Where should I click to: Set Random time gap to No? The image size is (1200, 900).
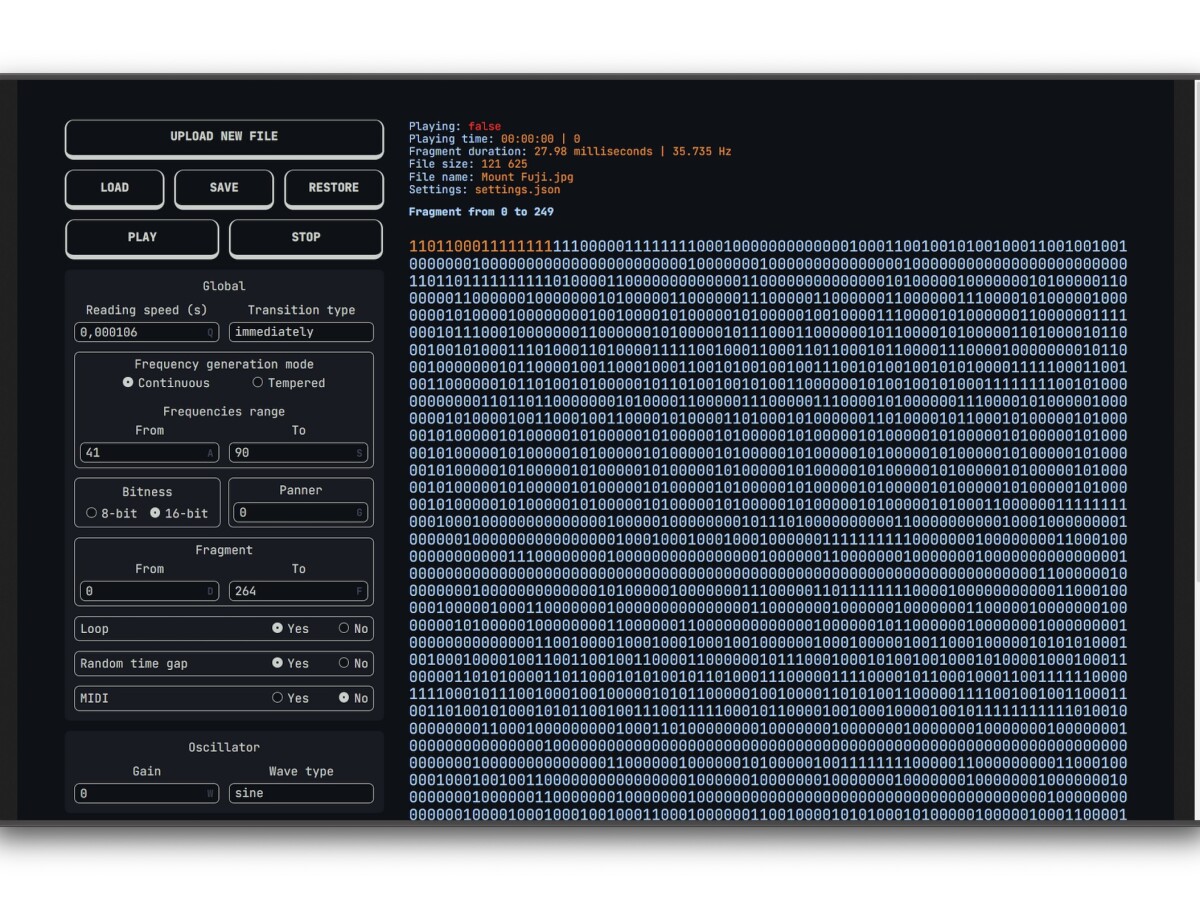344,663
